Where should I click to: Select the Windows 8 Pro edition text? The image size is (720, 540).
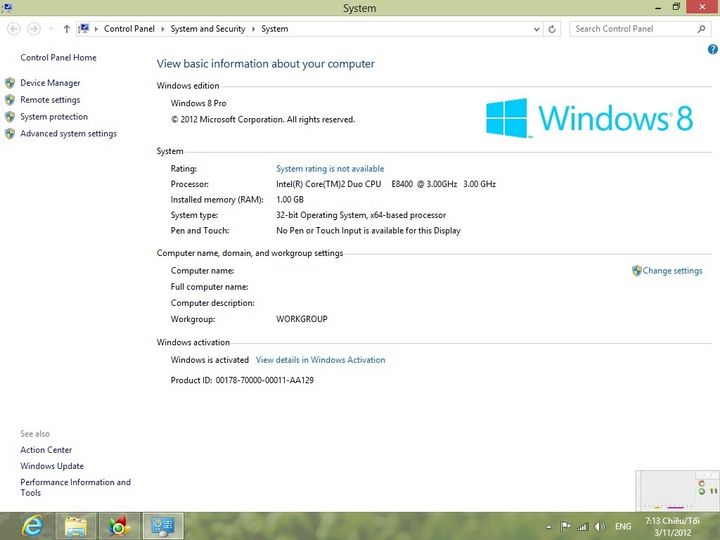click(198, 103)
